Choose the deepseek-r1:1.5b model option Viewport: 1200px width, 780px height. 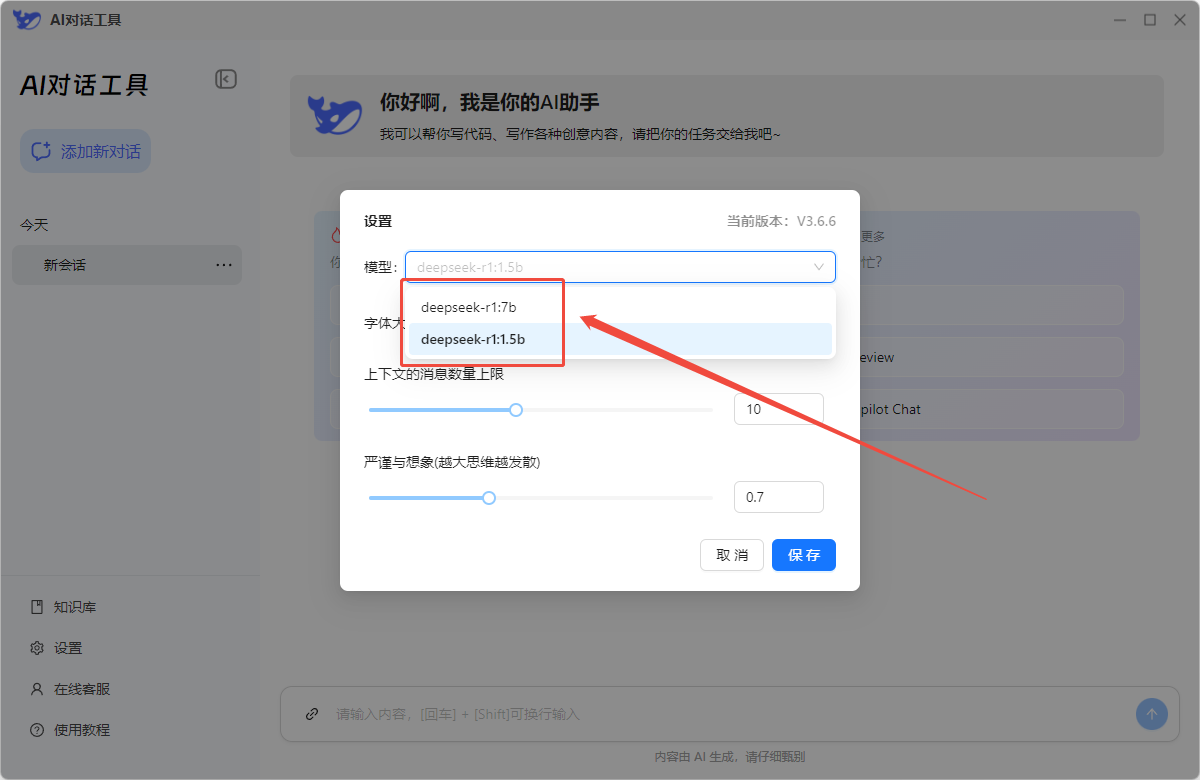coord(620,339)
